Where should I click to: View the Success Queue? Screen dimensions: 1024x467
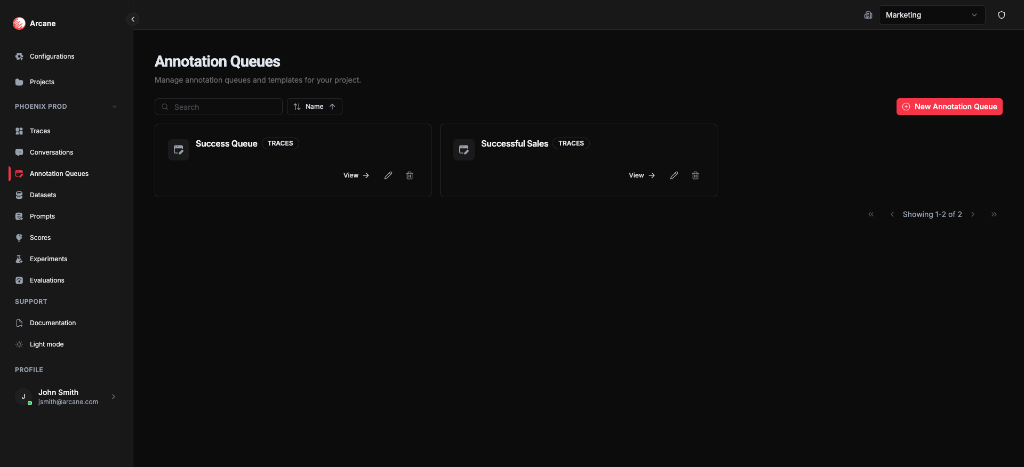click(x=356, y=175)
